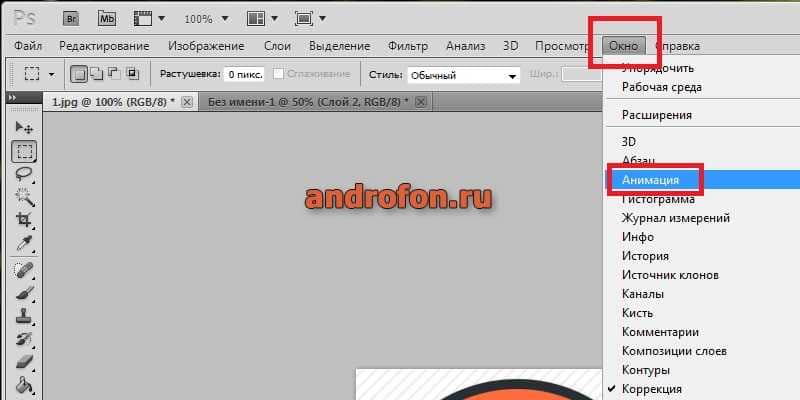Select the Eyedropper tool
Viewport: 800px width, 400px height.
click(x=24, y=243)
